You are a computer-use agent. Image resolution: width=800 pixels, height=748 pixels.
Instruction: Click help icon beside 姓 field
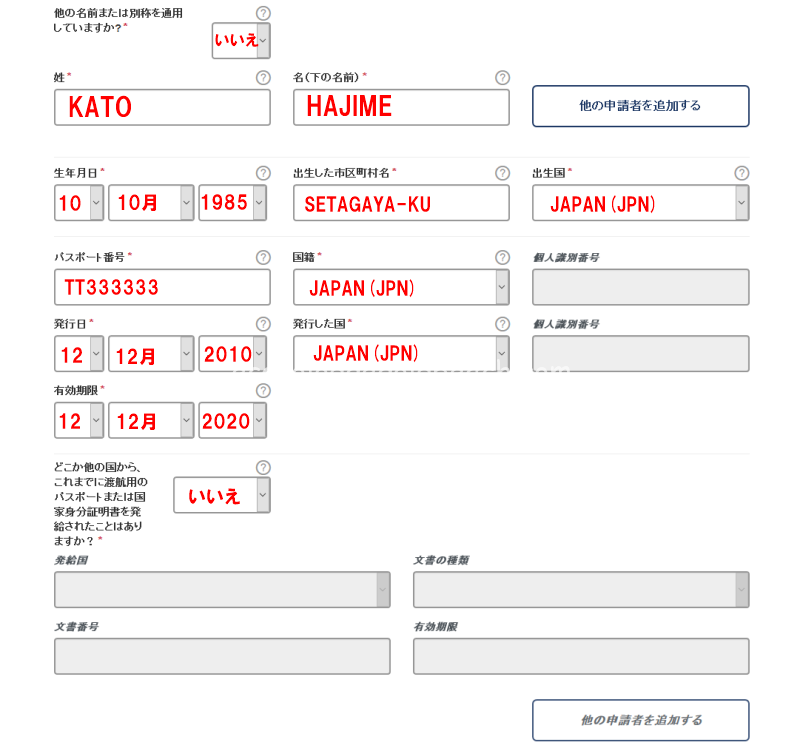(263, 78)
